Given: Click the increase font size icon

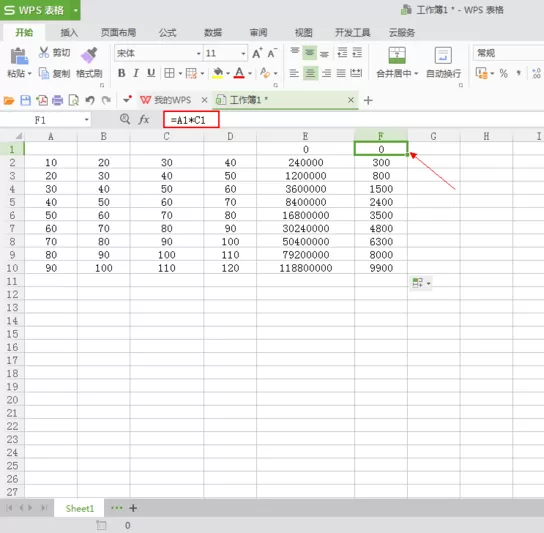Looking at the screenshot, I should pyautogui.click(x=257, y=53).
